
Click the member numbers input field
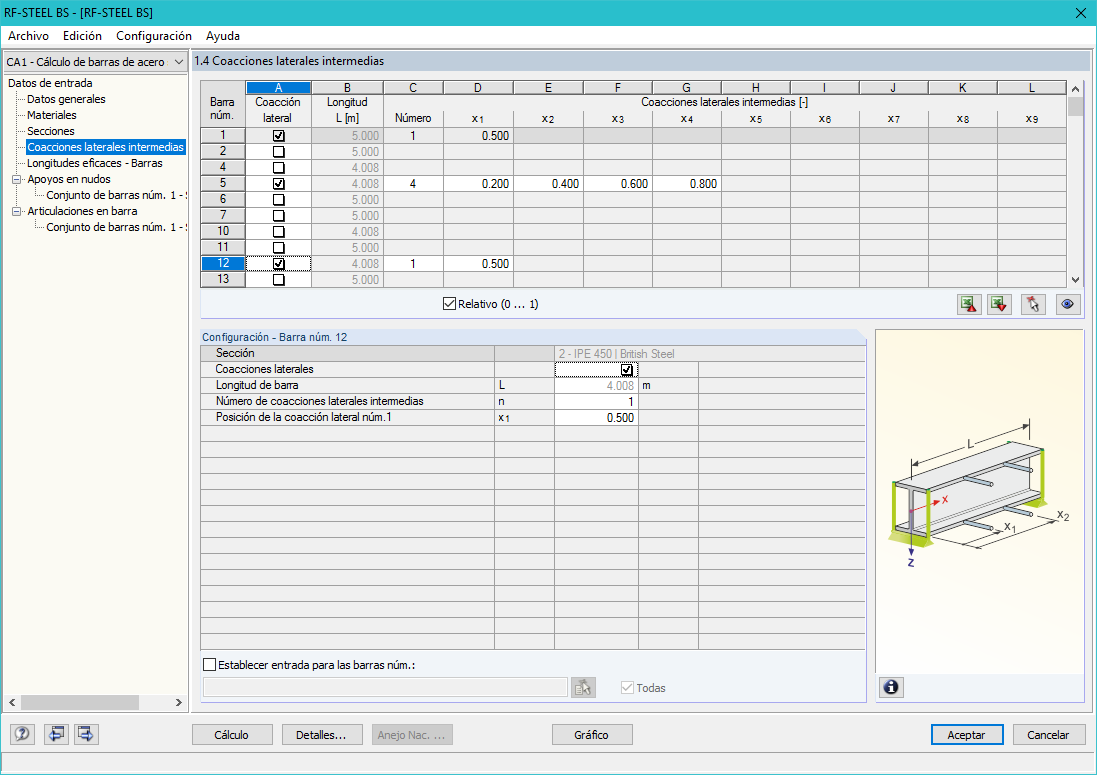tap(385, 688)
